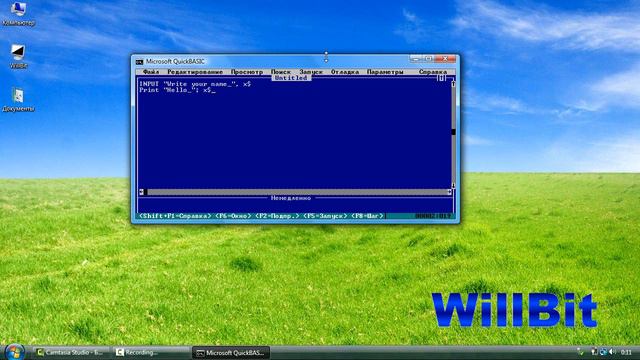Click the Microsoft QuickBAS... taskbar button
This screenshot has width=640, height=360.
[231, 352]
